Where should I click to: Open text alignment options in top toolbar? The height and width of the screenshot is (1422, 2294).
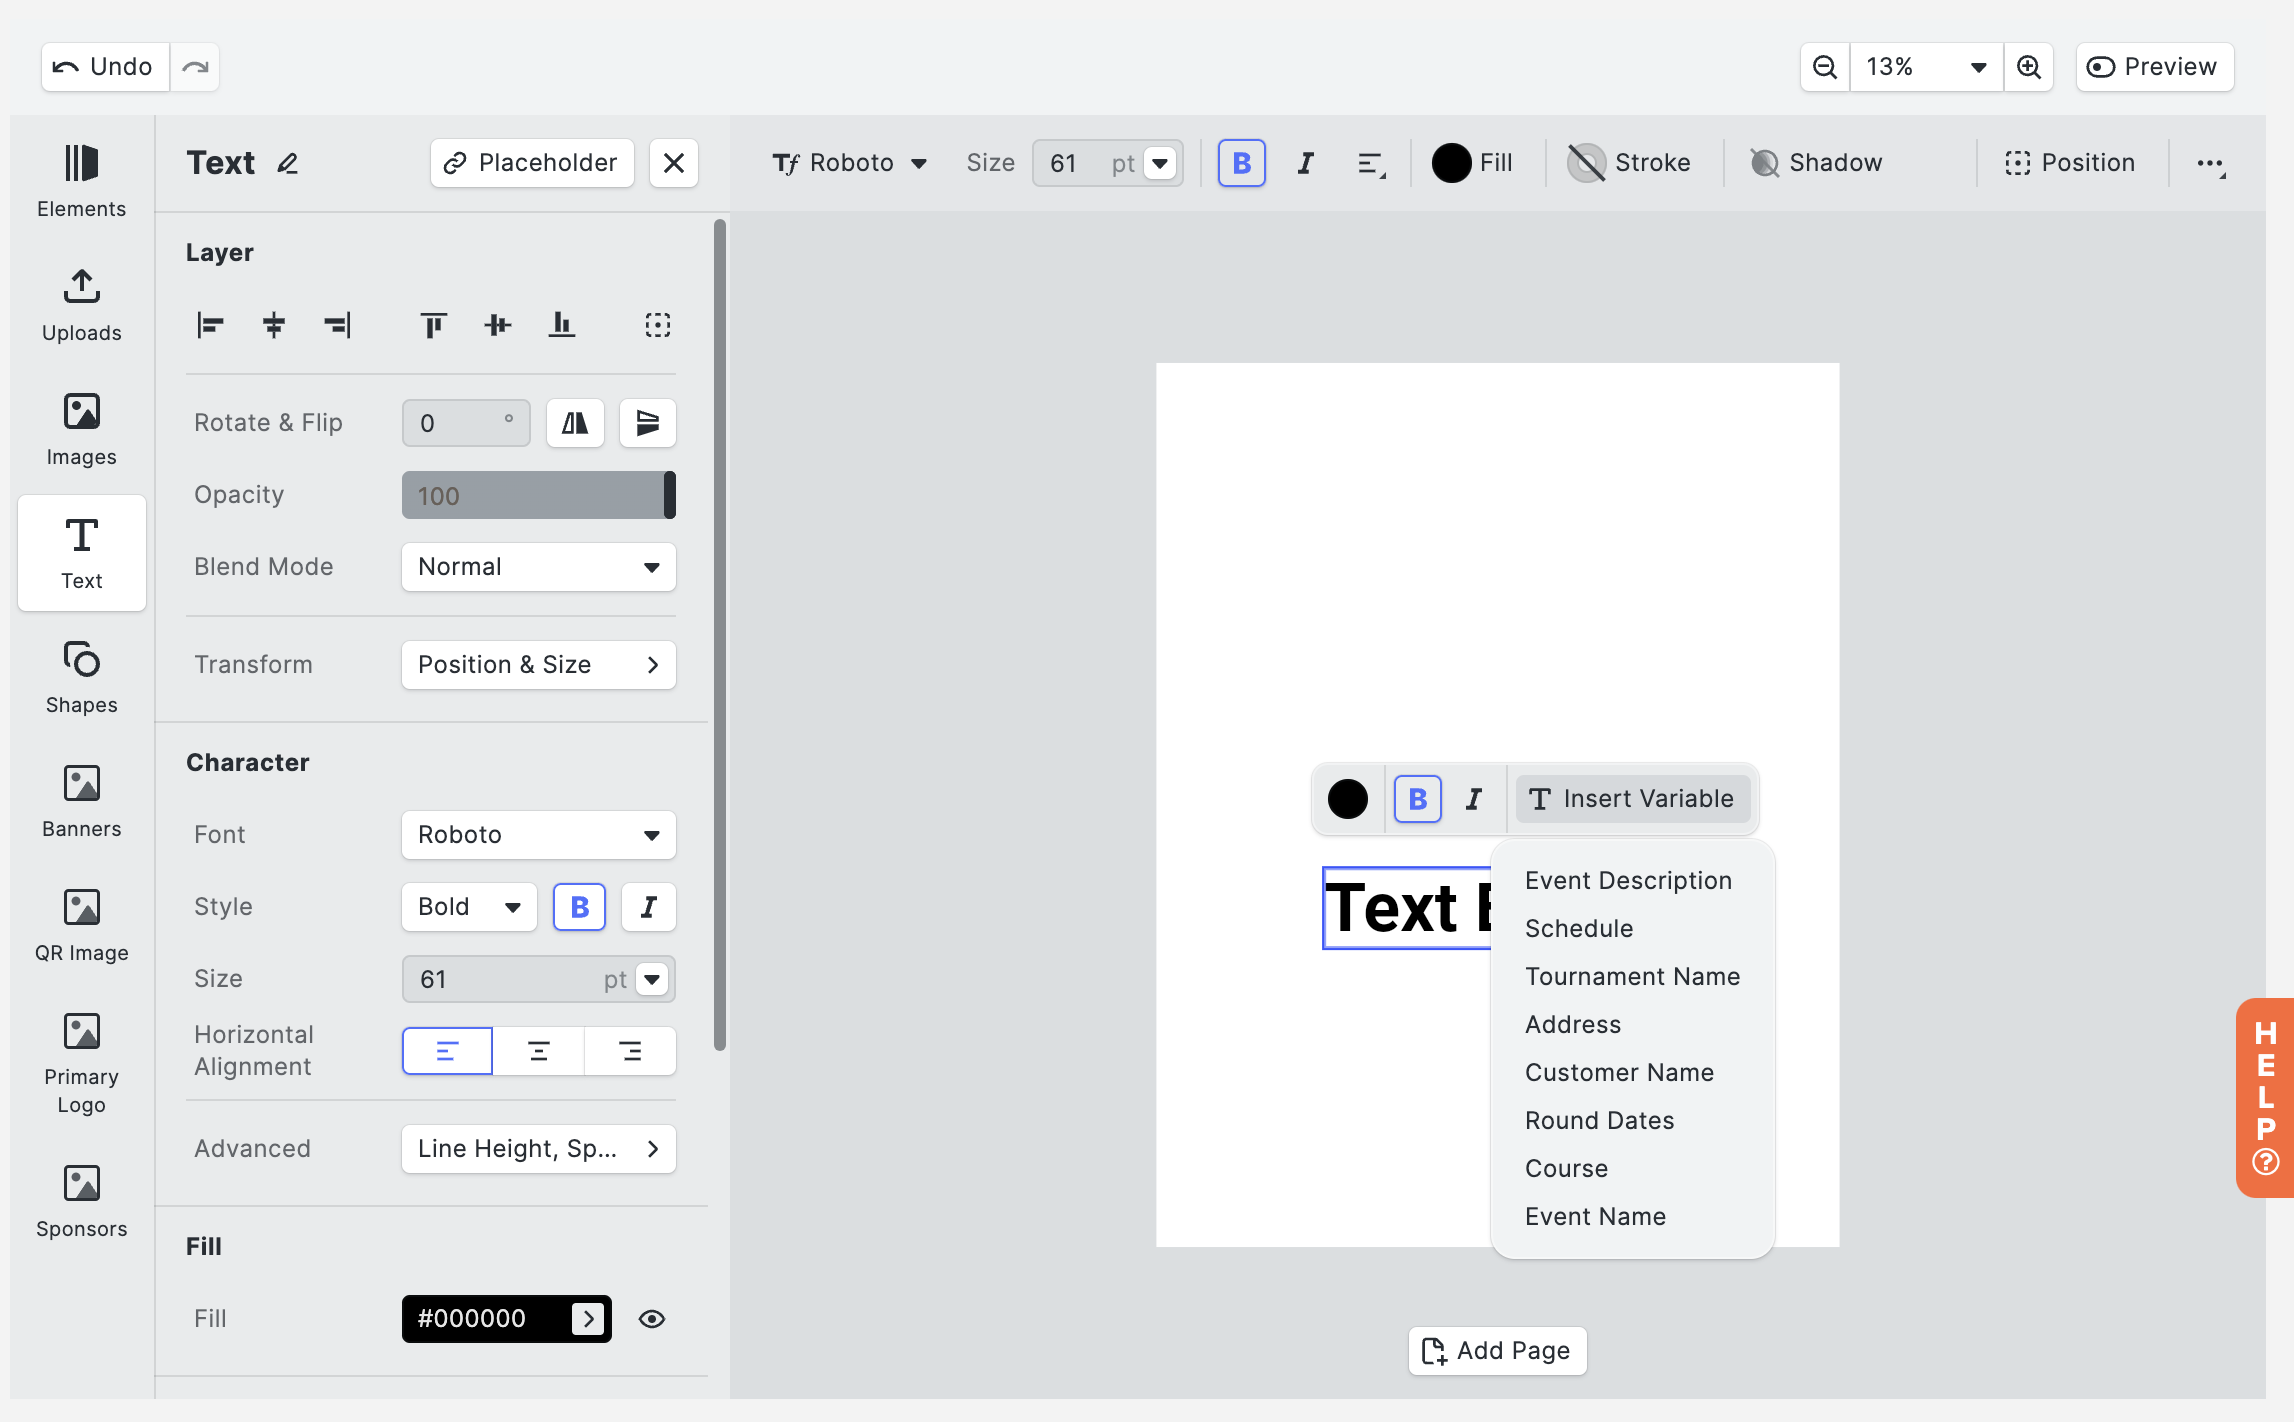coord(1371,163)
